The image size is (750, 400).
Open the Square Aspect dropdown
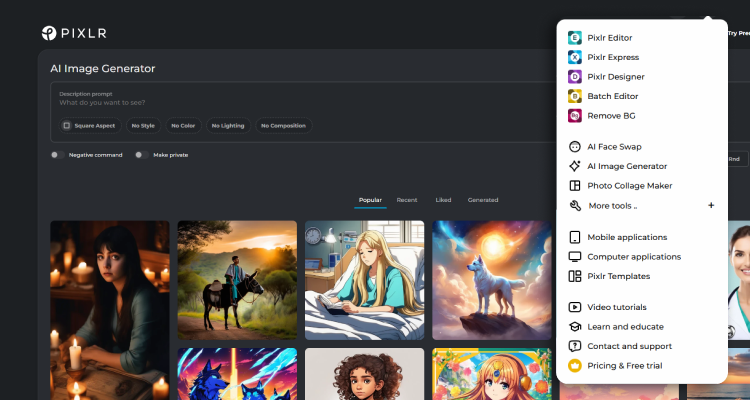pos(90,126)
